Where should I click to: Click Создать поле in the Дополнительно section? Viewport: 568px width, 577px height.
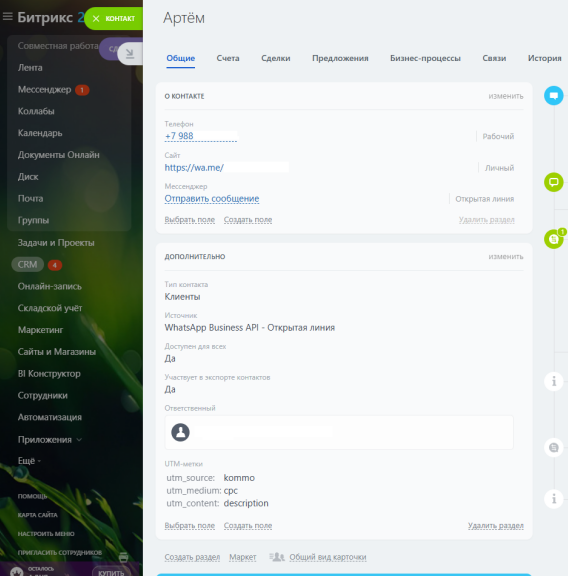pyautogui.click(x=248, y=525)
